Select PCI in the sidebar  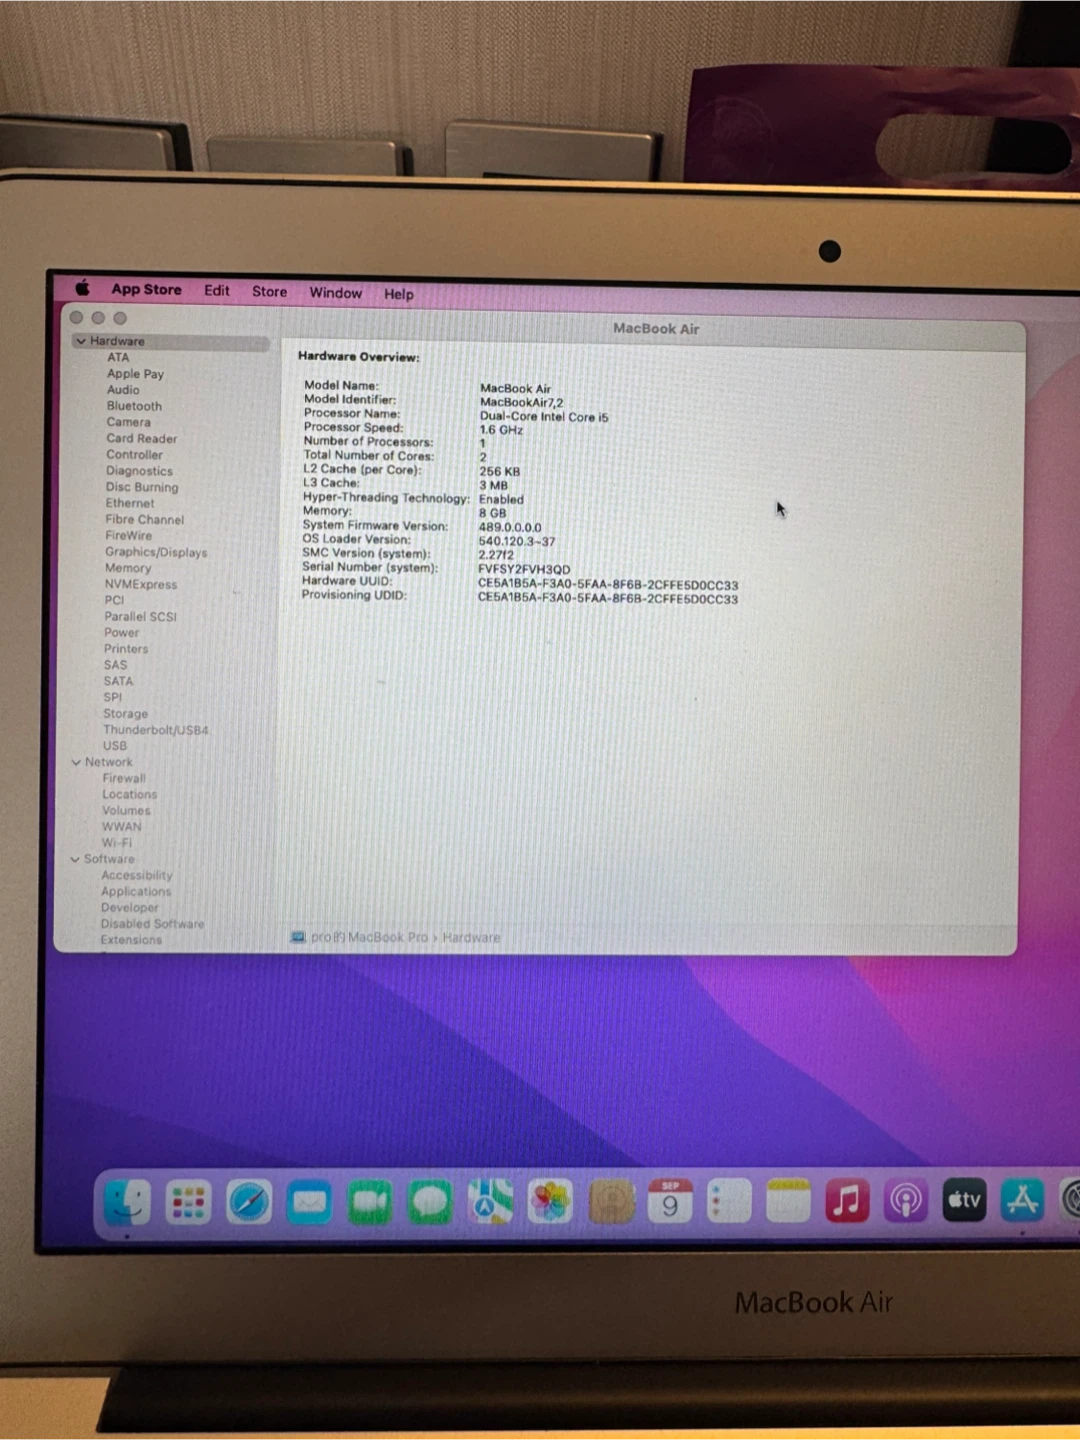pos(114,600)
